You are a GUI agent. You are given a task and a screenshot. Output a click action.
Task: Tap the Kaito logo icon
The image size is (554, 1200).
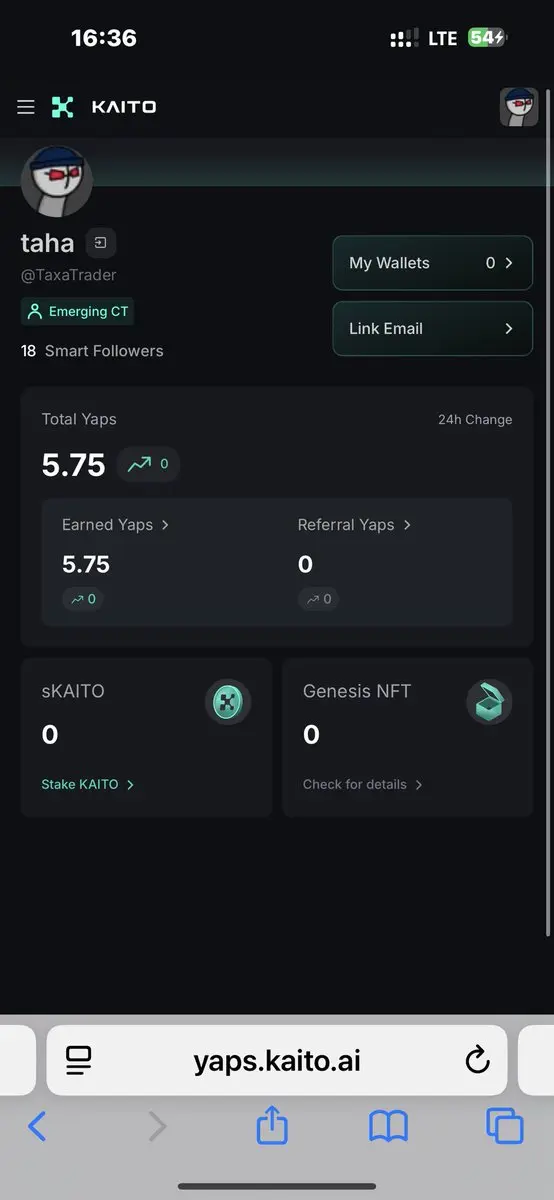[63, 107]
